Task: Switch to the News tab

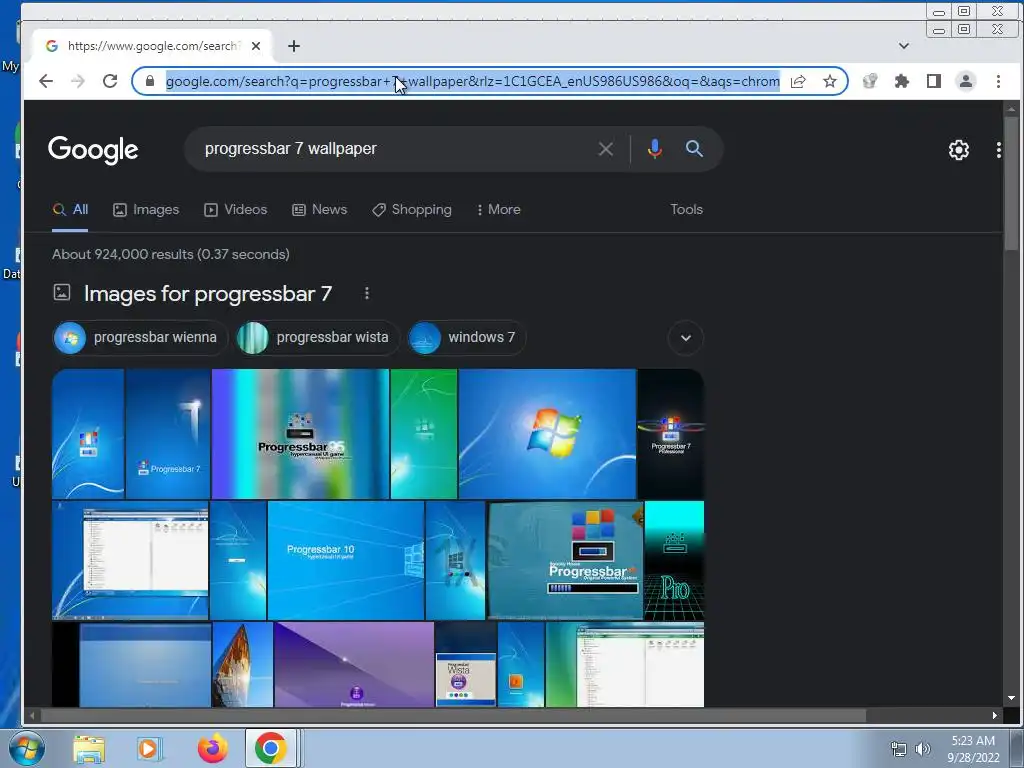Action: tap(319, 210)
